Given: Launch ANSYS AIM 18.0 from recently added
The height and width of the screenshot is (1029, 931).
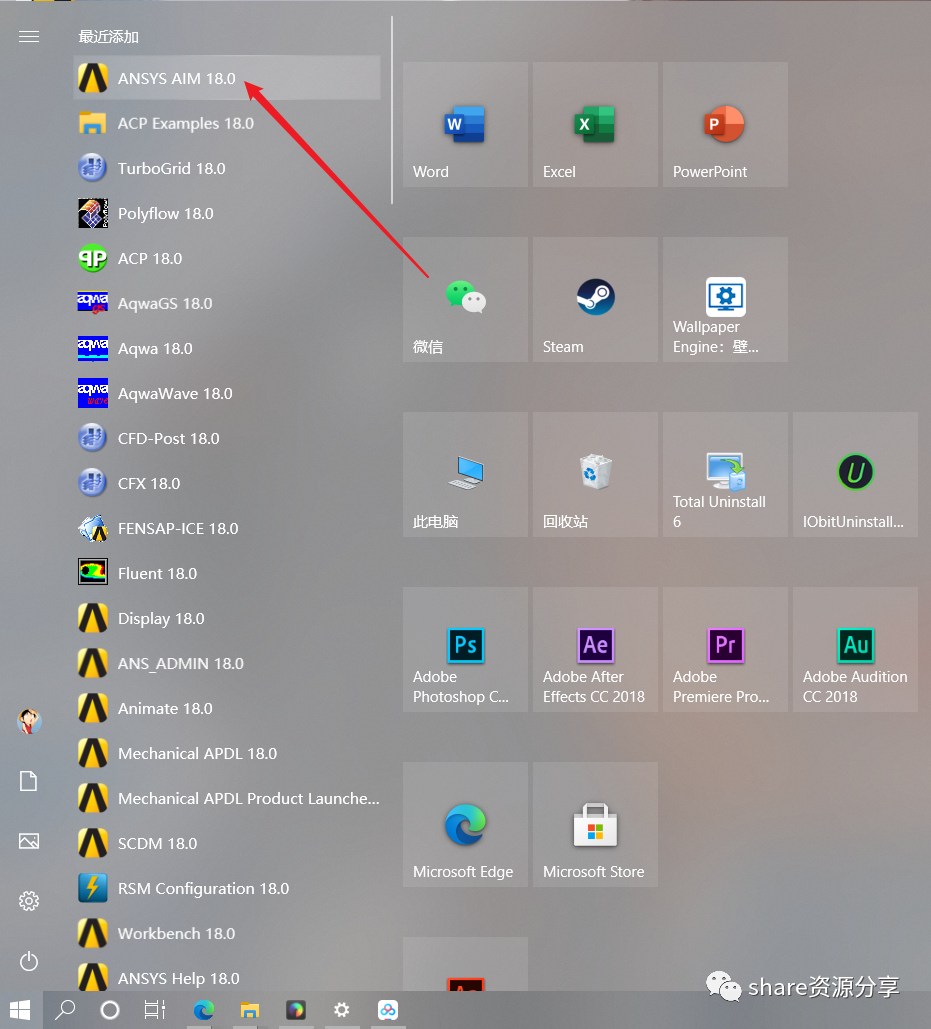Looking at the screenshot, I should [227, 78].
